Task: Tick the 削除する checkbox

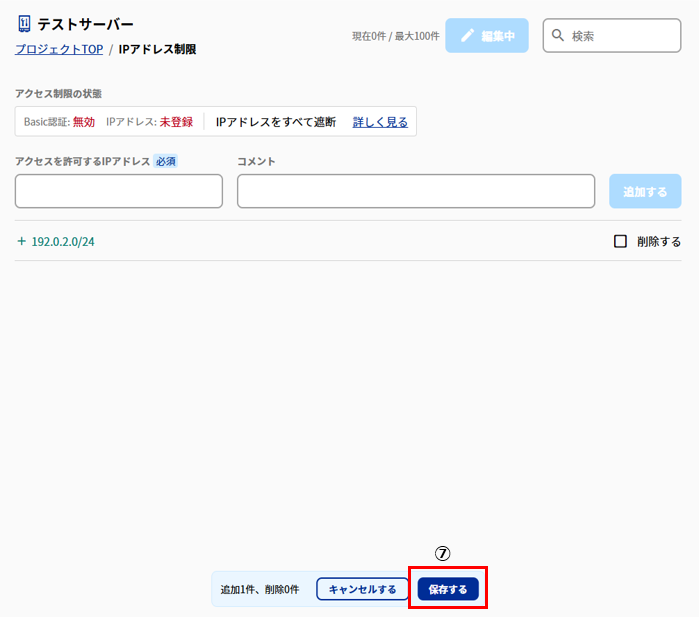Action: pos(620,241)
